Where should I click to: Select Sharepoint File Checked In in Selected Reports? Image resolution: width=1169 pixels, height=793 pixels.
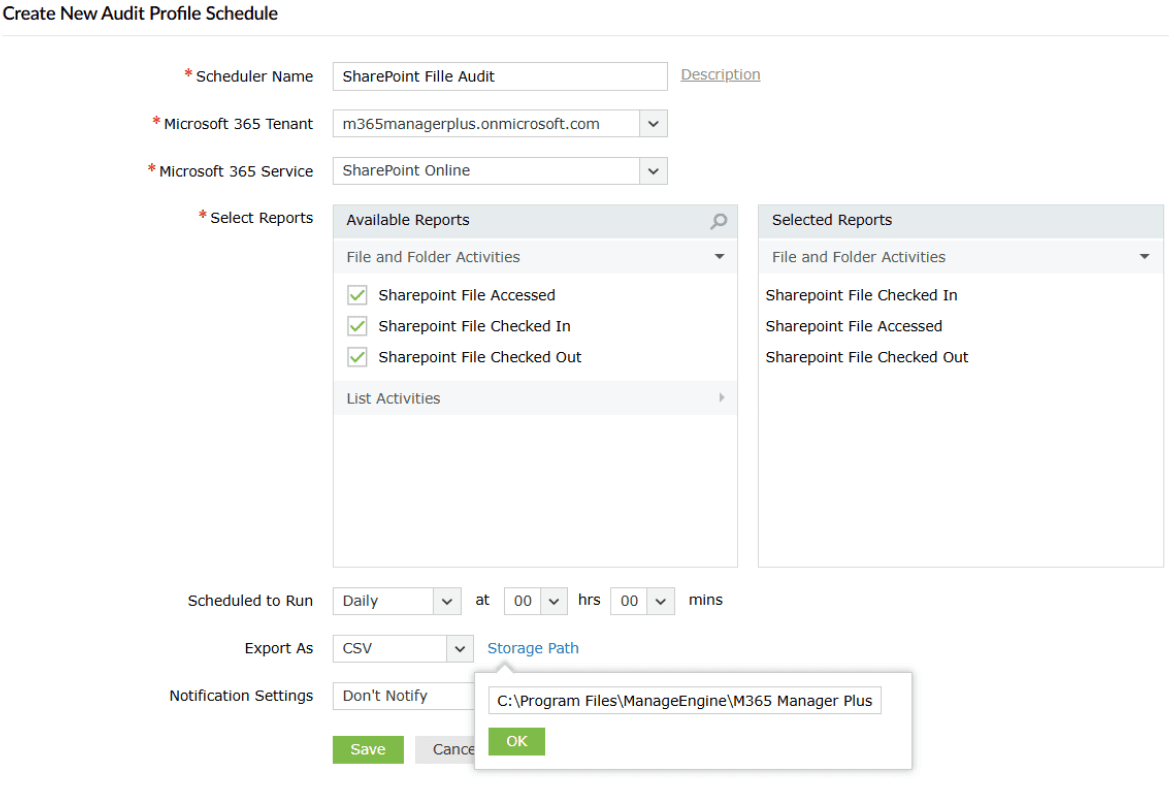861,295
